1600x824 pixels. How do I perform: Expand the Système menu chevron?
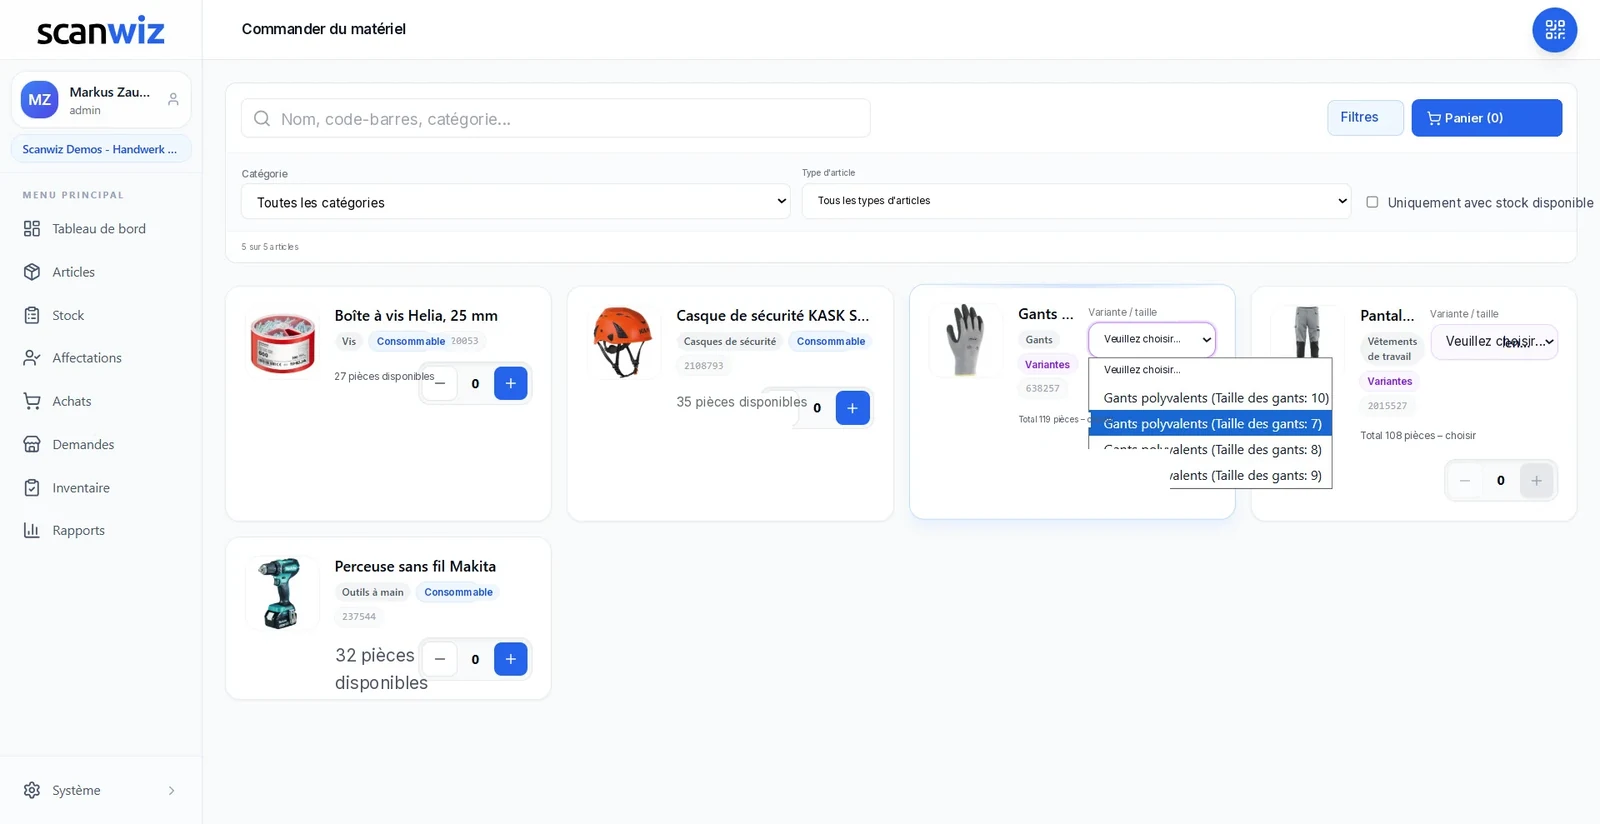[172, 791]
